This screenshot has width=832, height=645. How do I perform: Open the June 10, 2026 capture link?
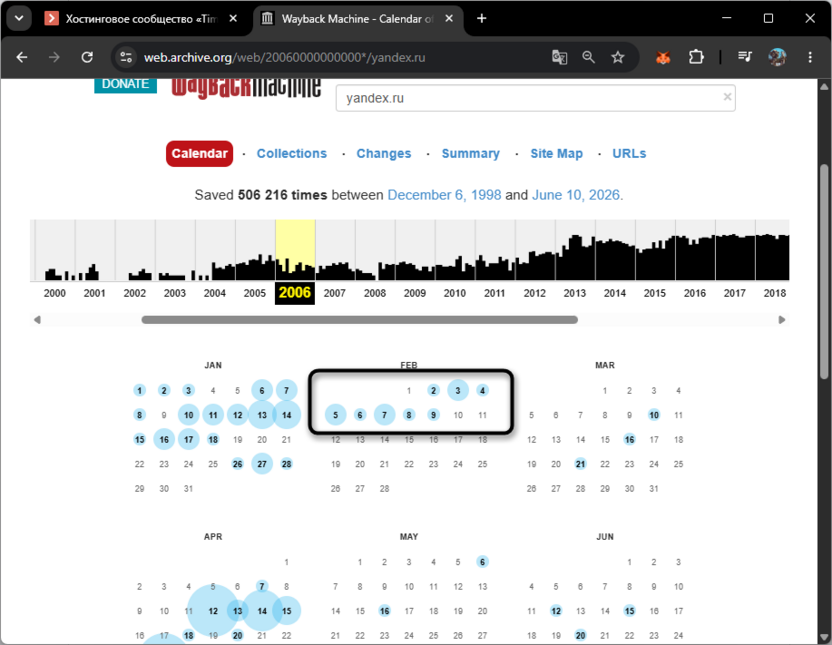tap(576, 195)
